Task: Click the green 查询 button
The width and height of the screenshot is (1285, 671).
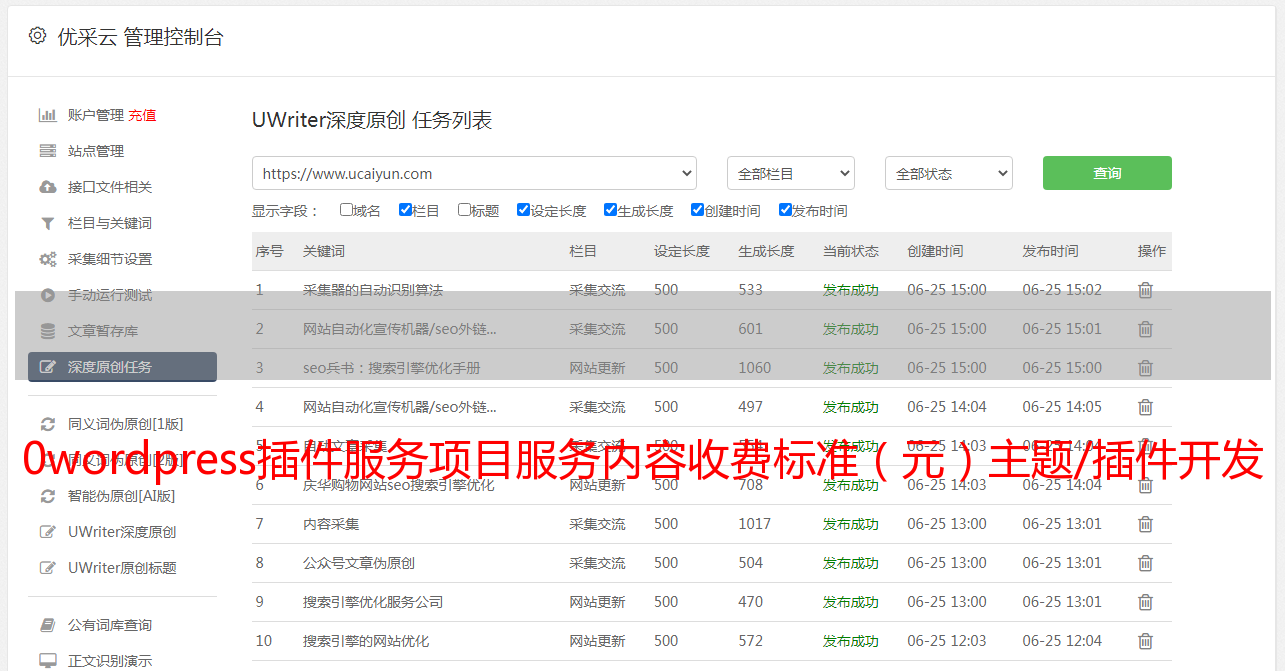Action: point(1107,173)
